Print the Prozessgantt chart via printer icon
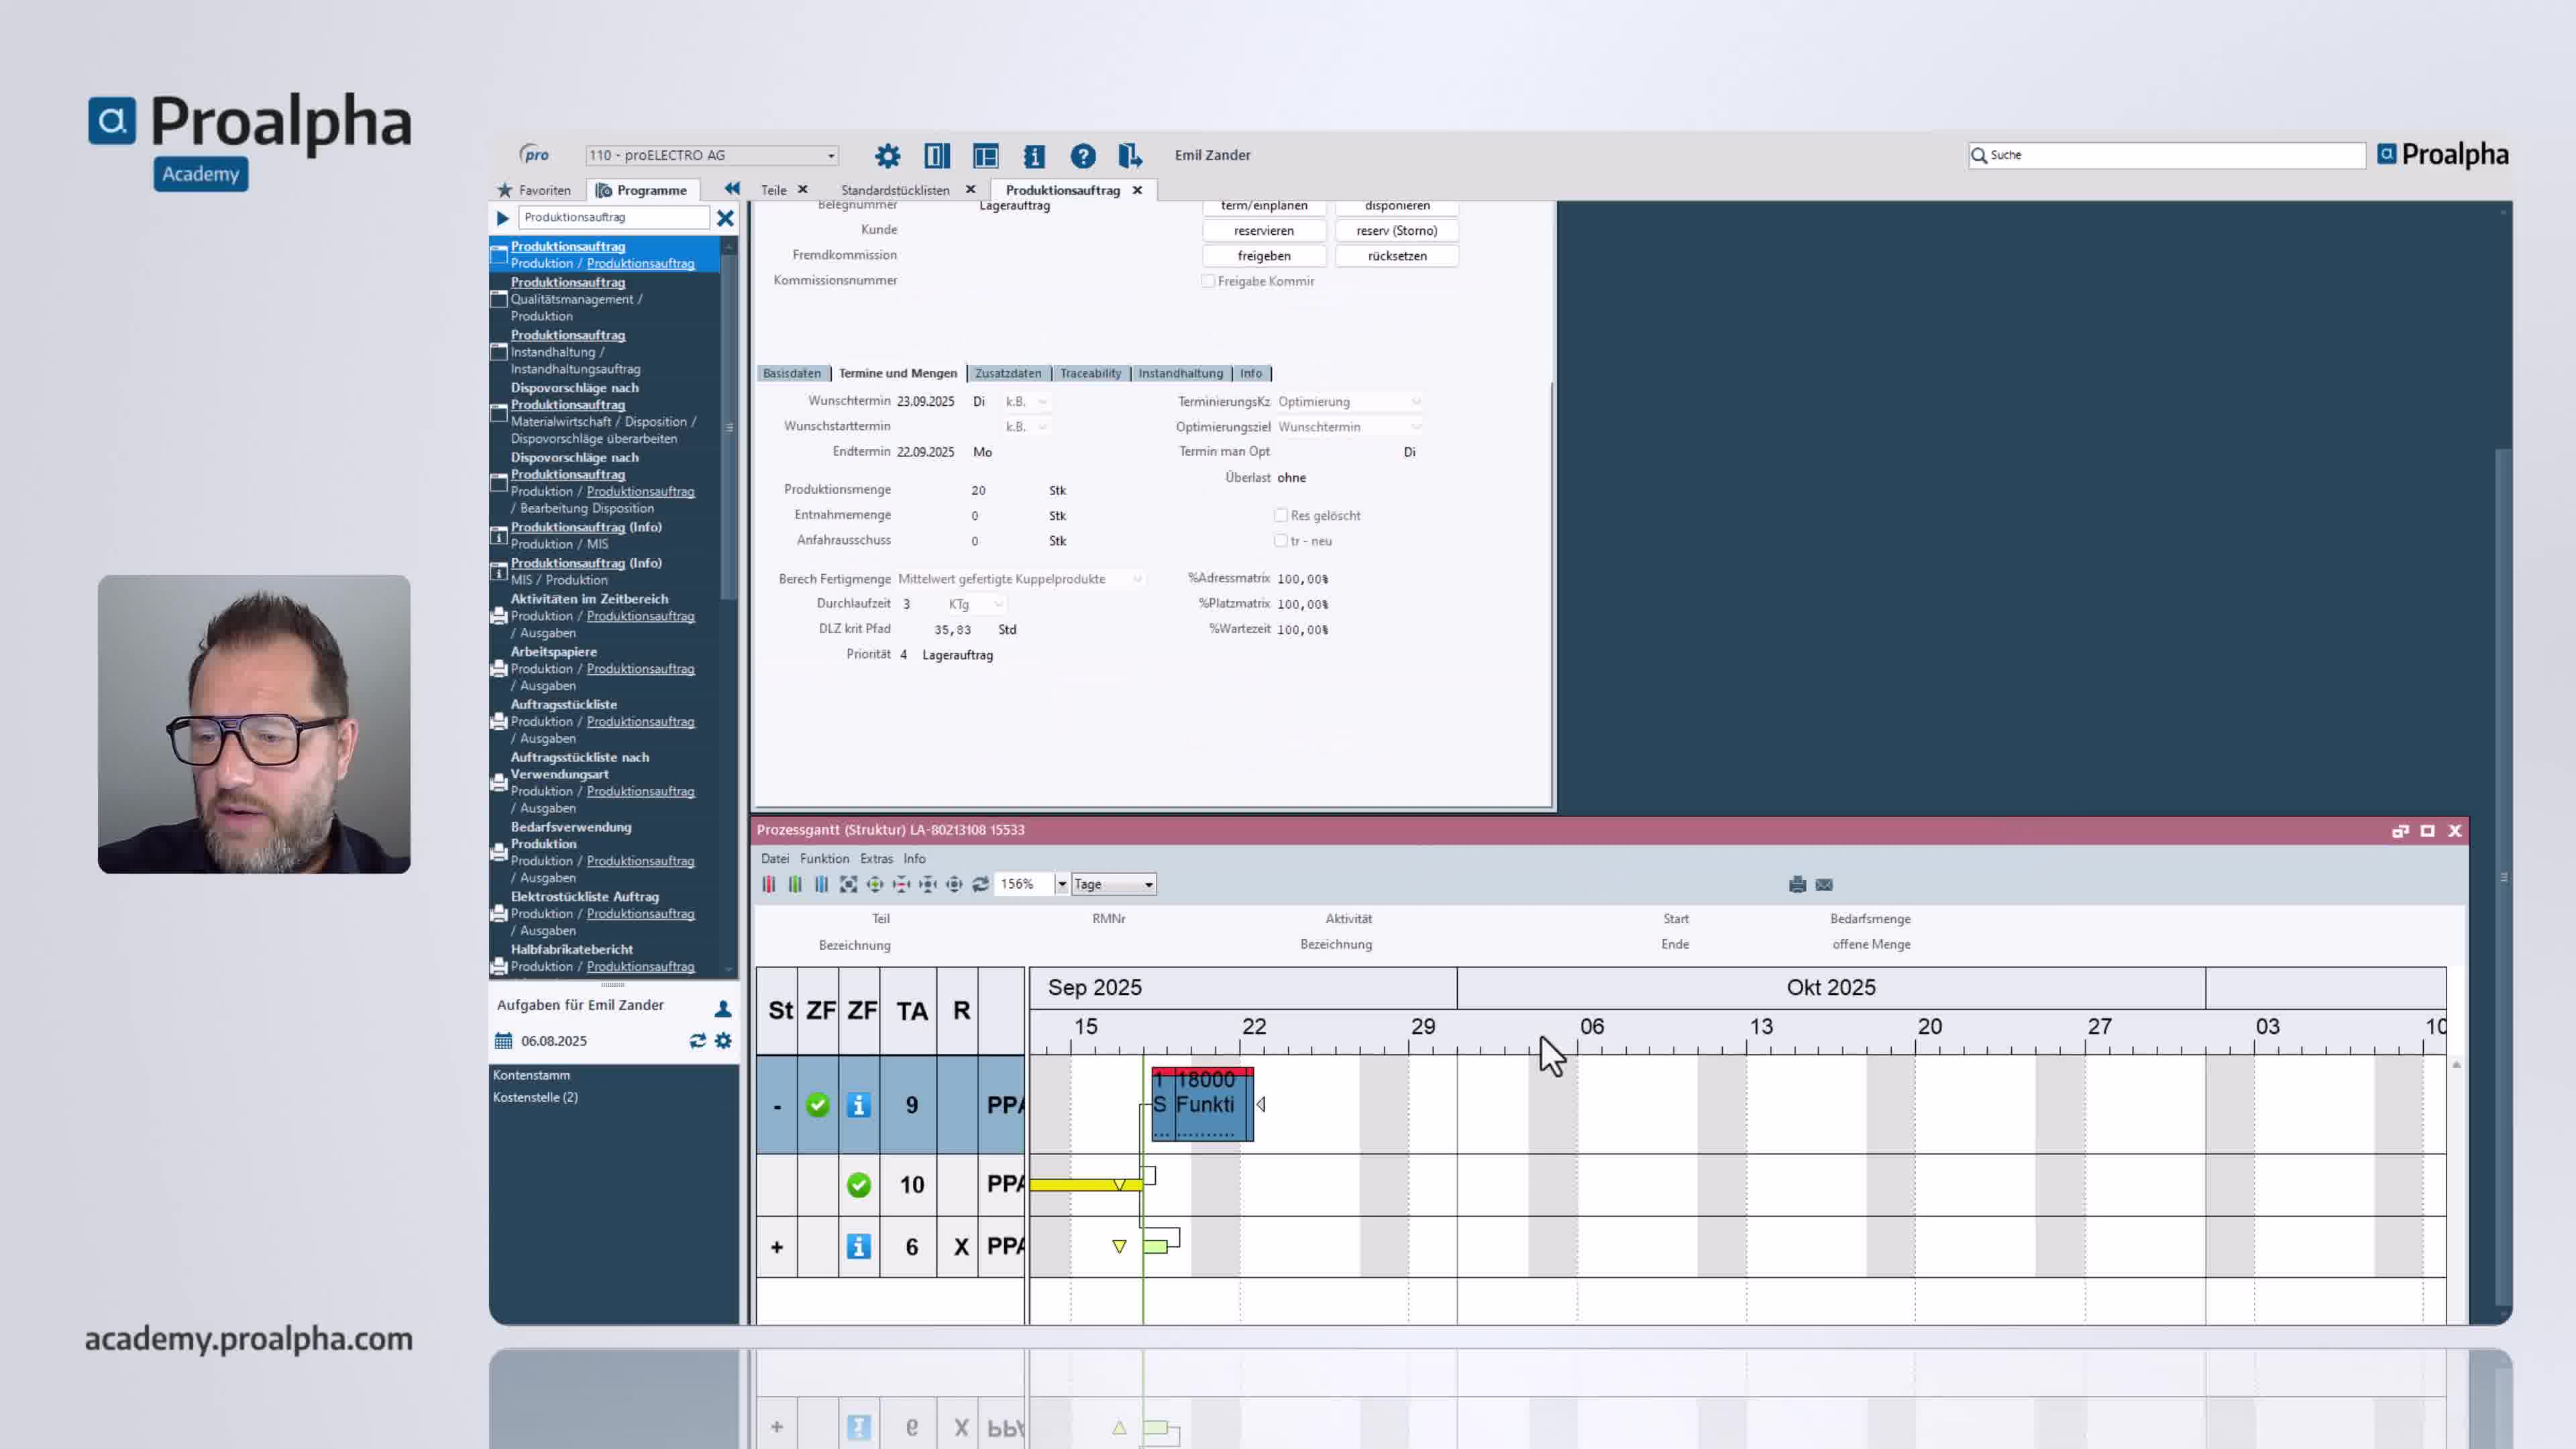Image resolution: width=2576 pixels, height=1449 pixels. pos(1796,885)
